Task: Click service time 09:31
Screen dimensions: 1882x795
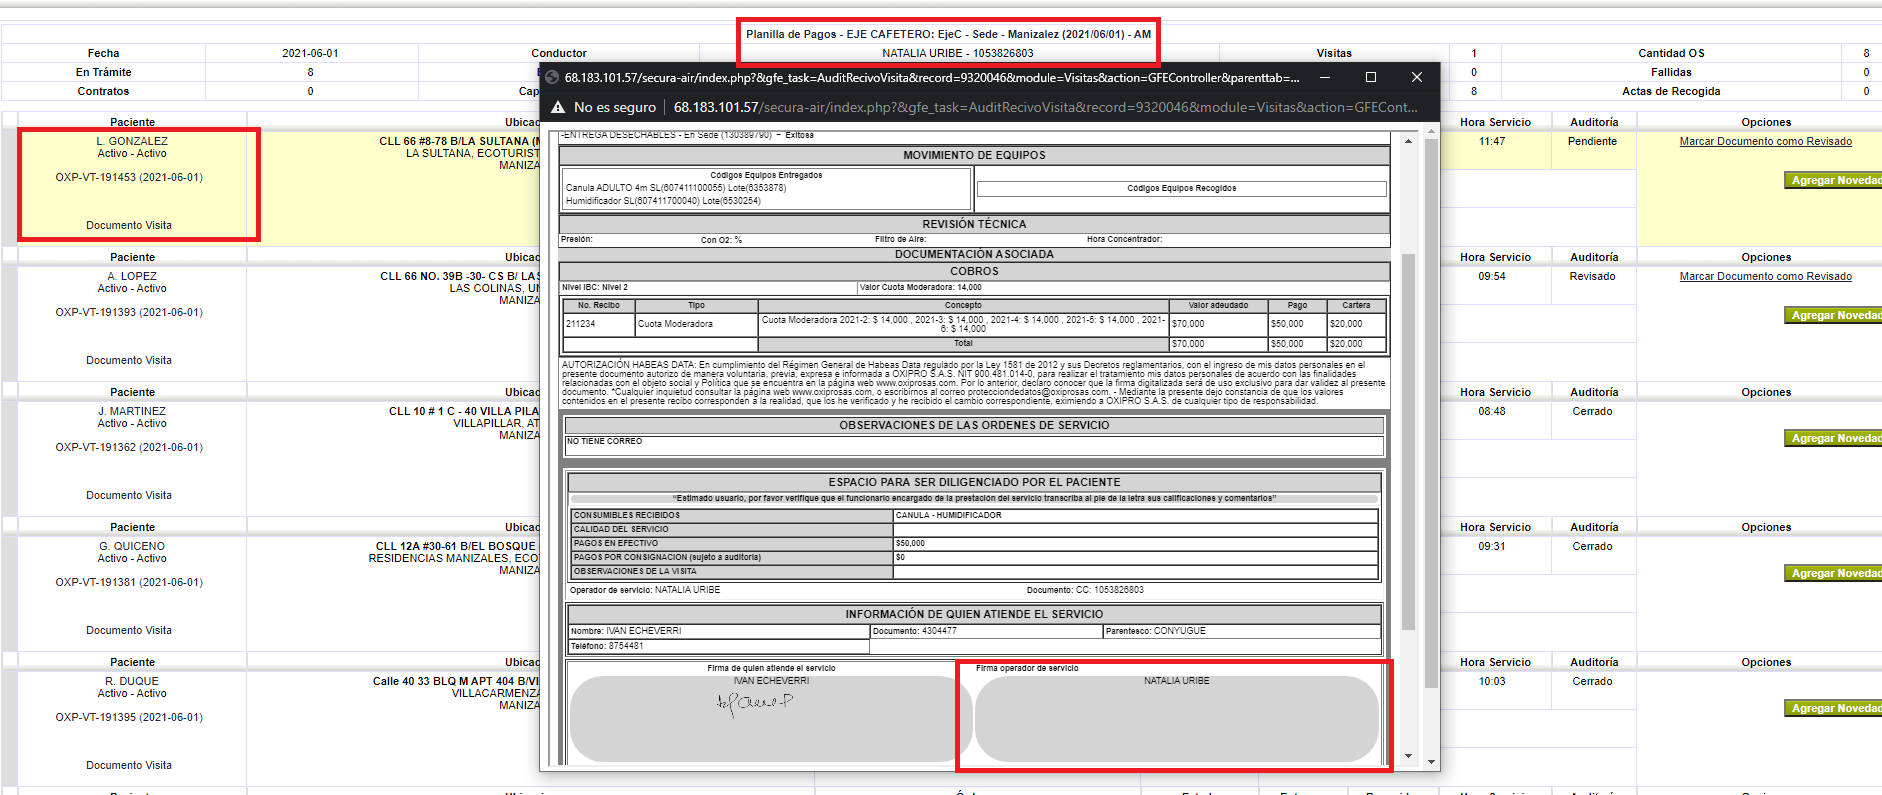Action: pyautogui.click(x=1492, y=546)
